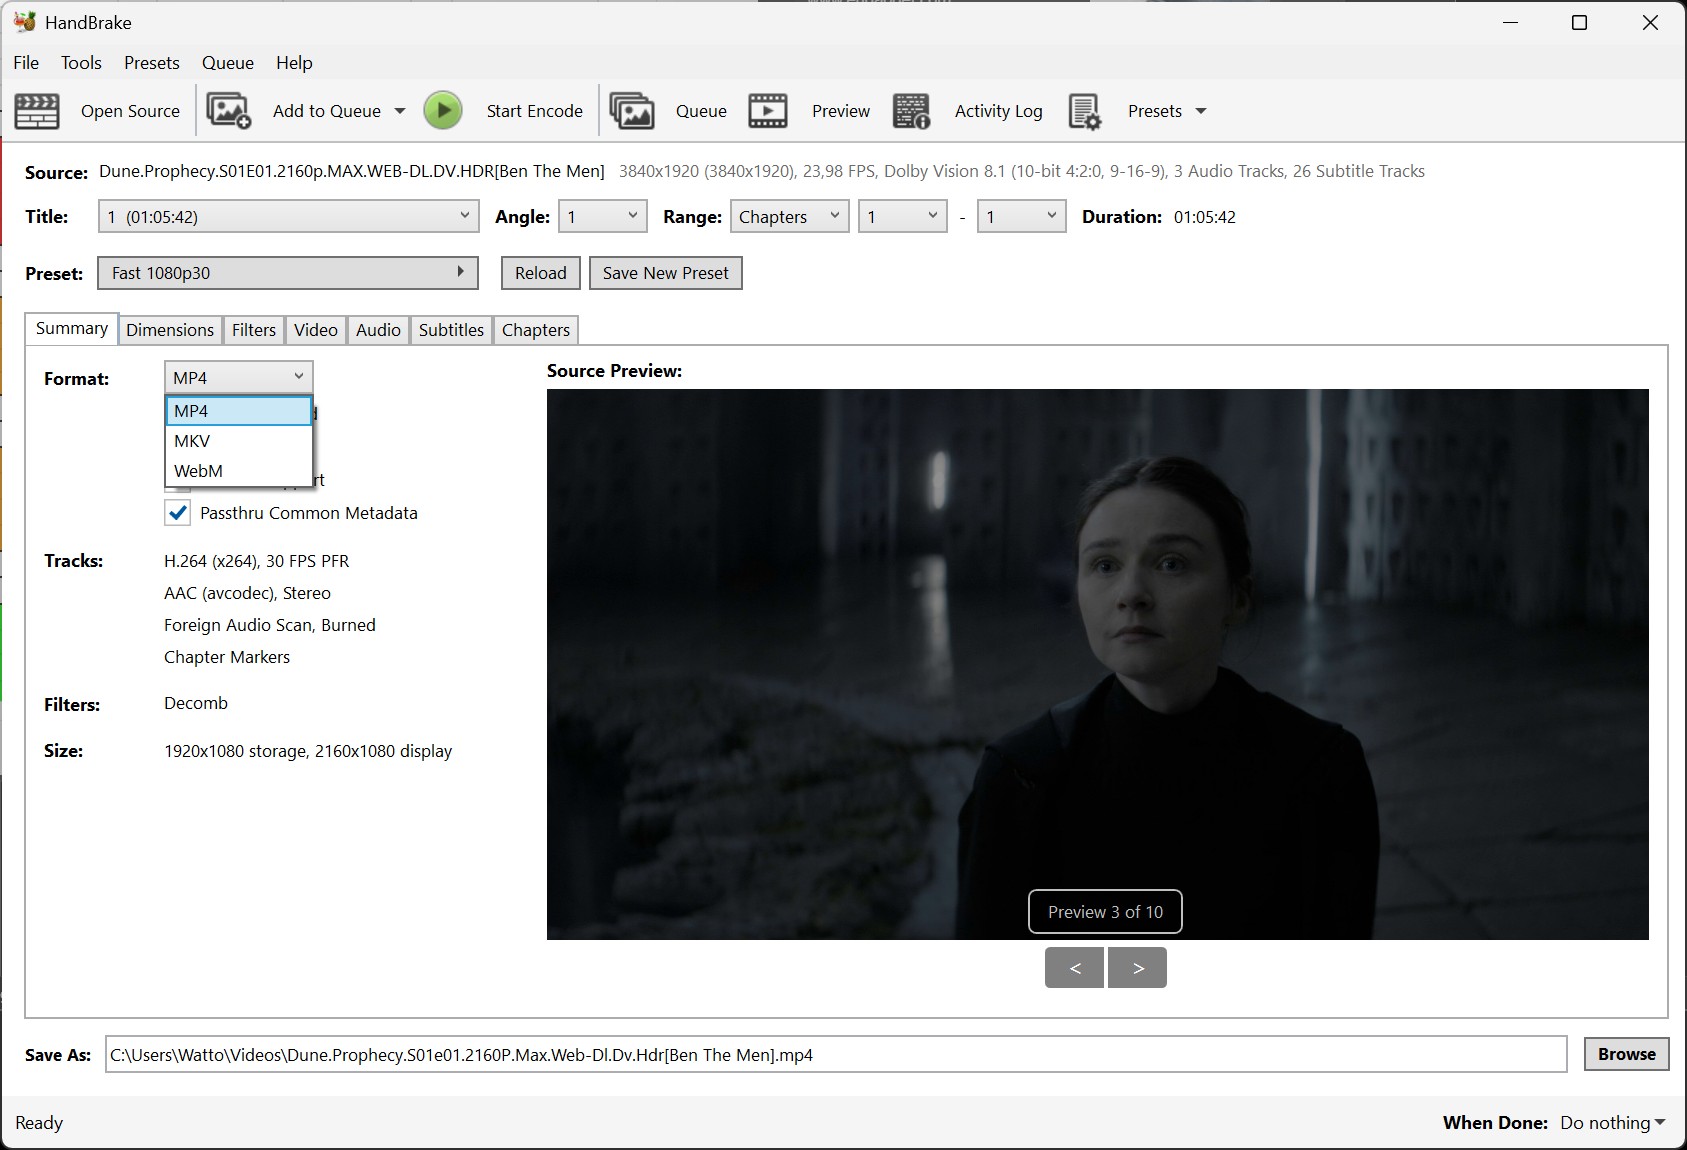The width and height of the screenshot is (1687, 1150).
Task: Click the Browse button for destination
Action: (1627, 1054)
